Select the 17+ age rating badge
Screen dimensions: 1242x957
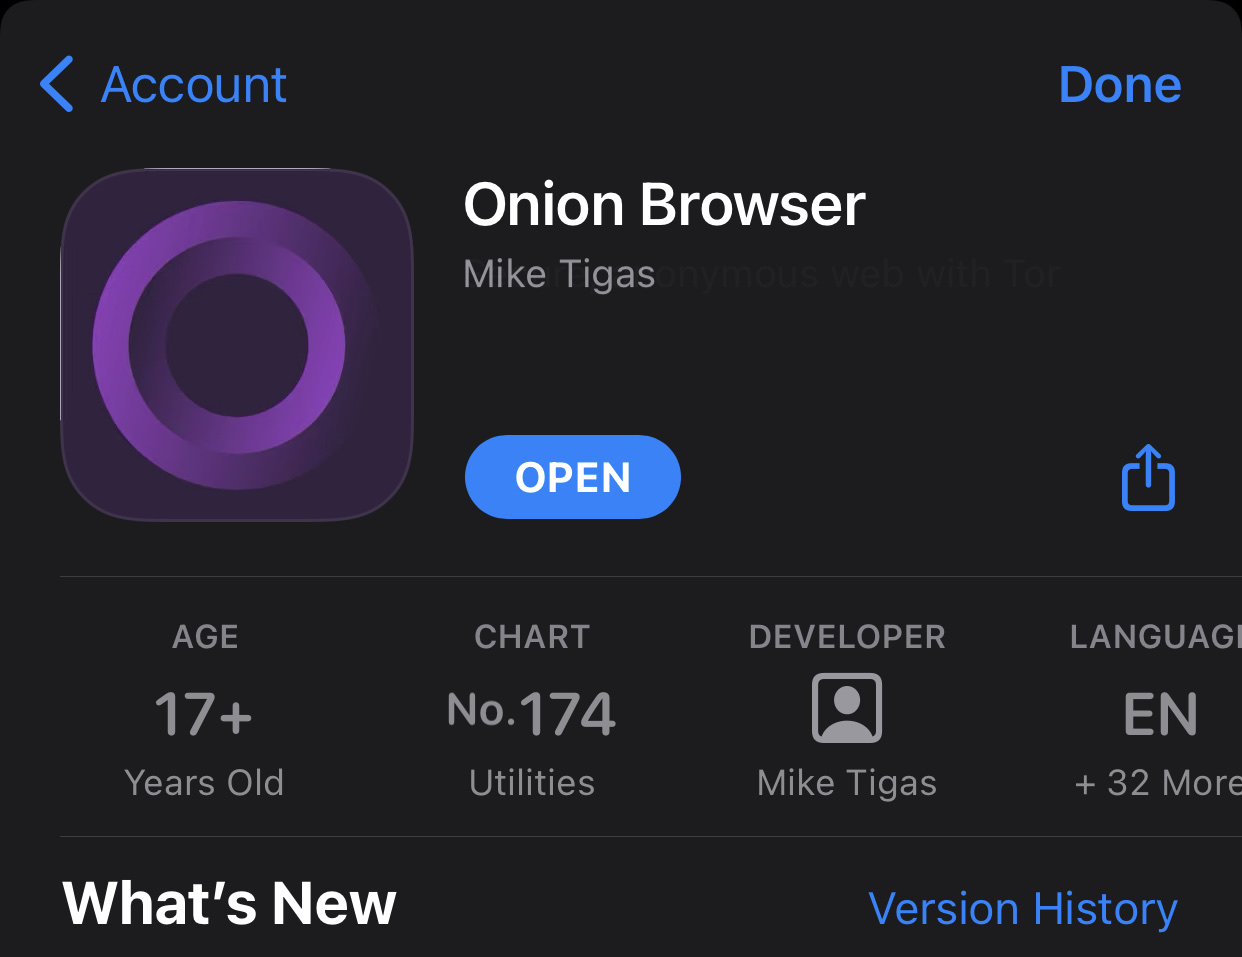(x=204, y=712)
